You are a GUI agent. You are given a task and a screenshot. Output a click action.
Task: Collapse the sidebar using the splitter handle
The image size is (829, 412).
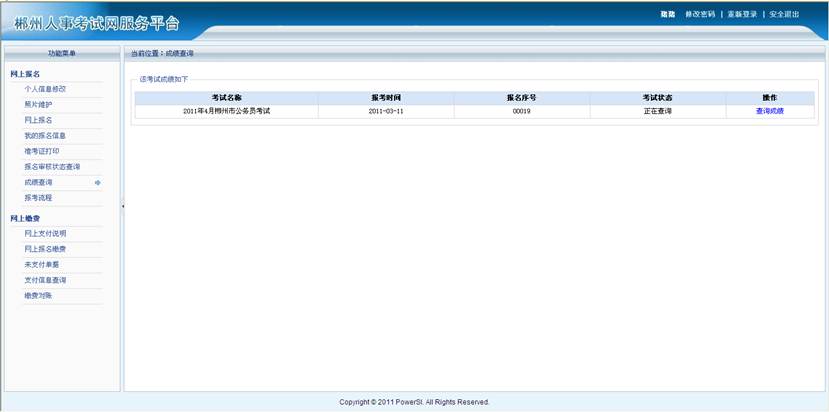(122, 206)
